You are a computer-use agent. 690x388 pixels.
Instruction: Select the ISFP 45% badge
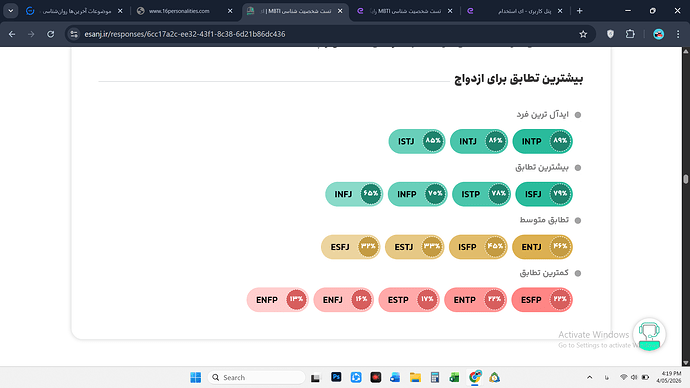click(478, 247)
